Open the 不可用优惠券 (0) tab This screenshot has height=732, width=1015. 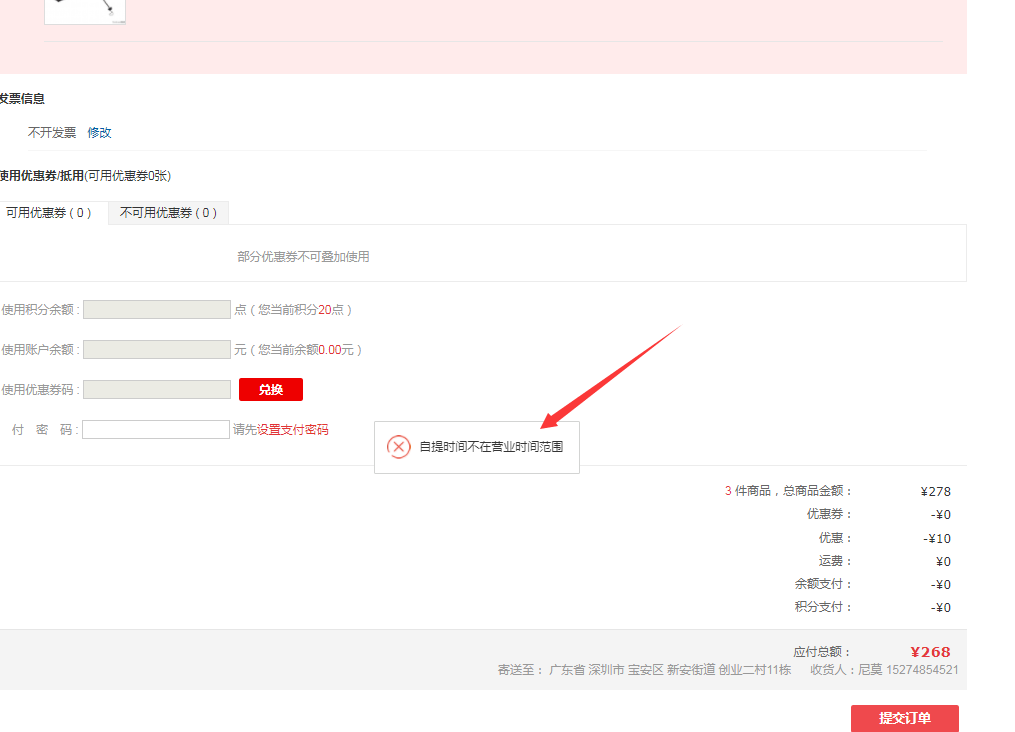coord(168,213)
